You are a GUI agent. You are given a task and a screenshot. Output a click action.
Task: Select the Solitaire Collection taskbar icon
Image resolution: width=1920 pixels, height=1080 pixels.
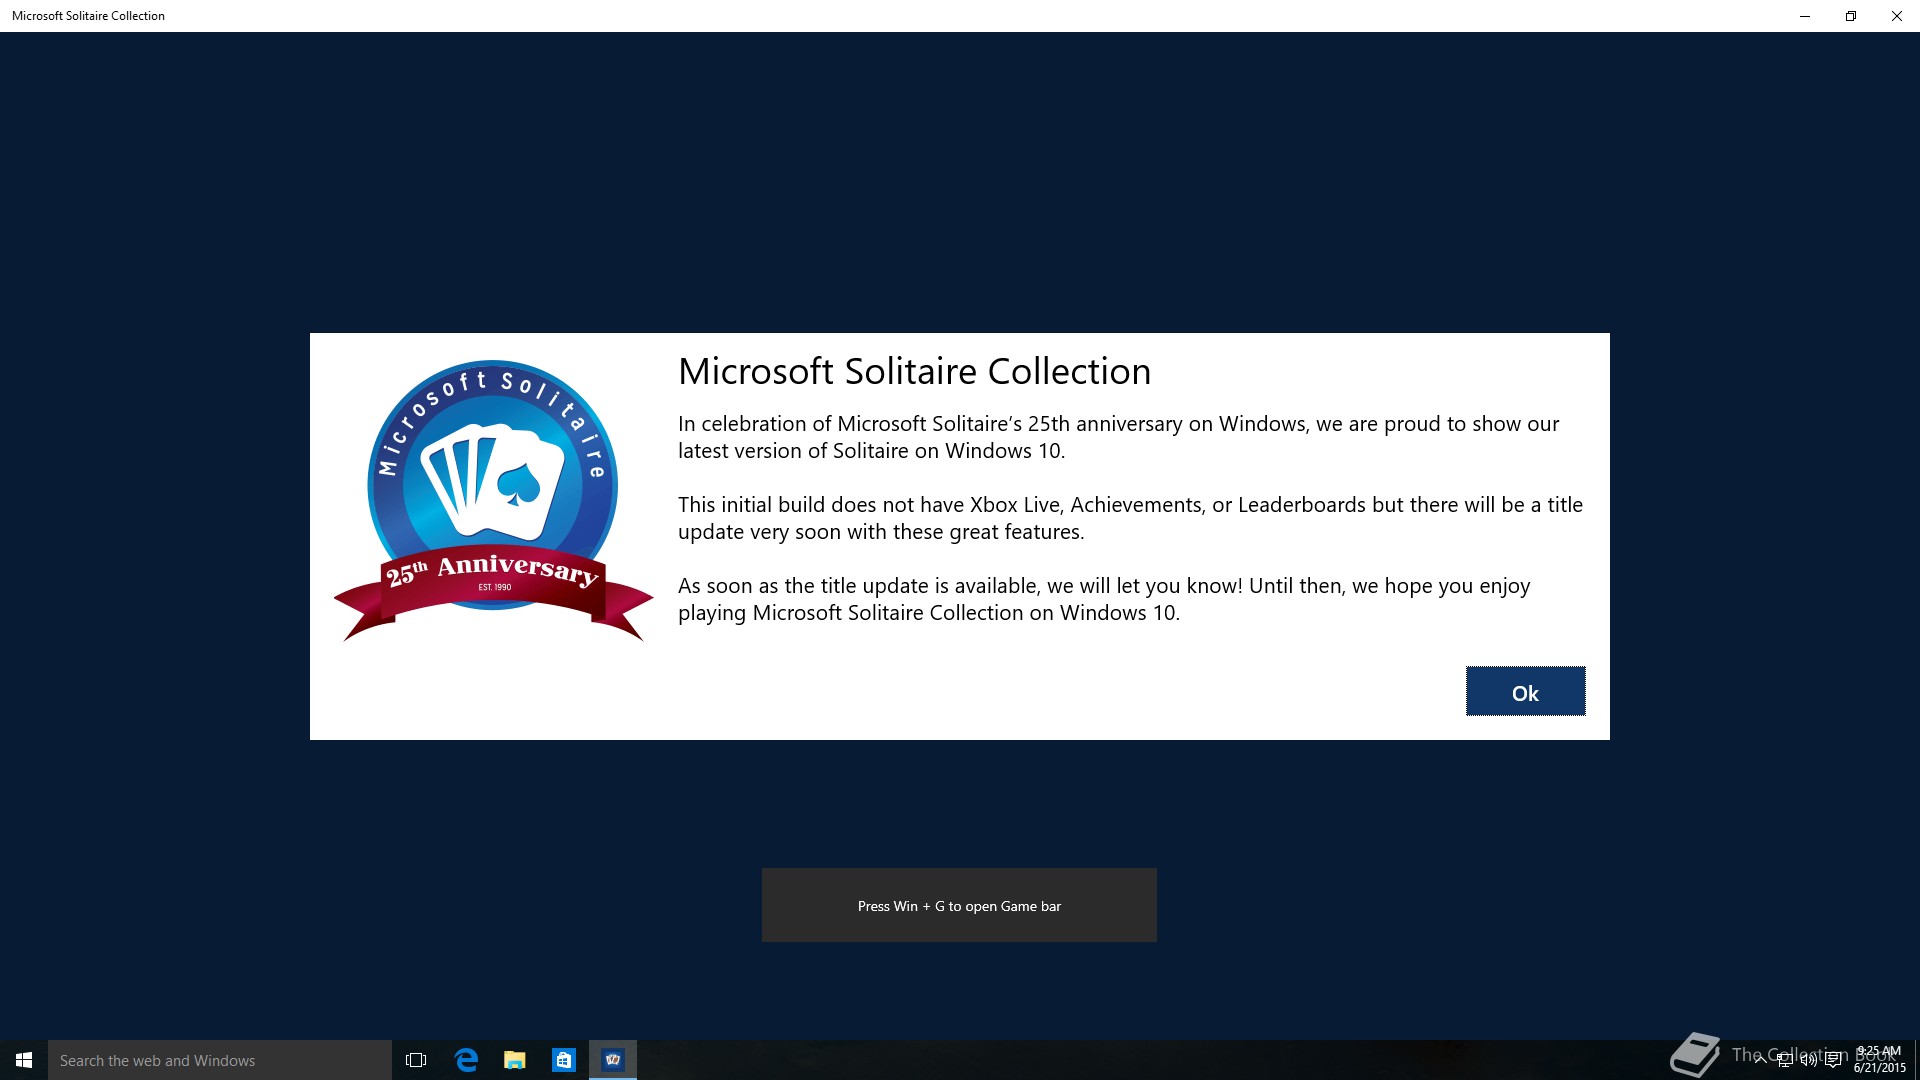click(613, 1060)
